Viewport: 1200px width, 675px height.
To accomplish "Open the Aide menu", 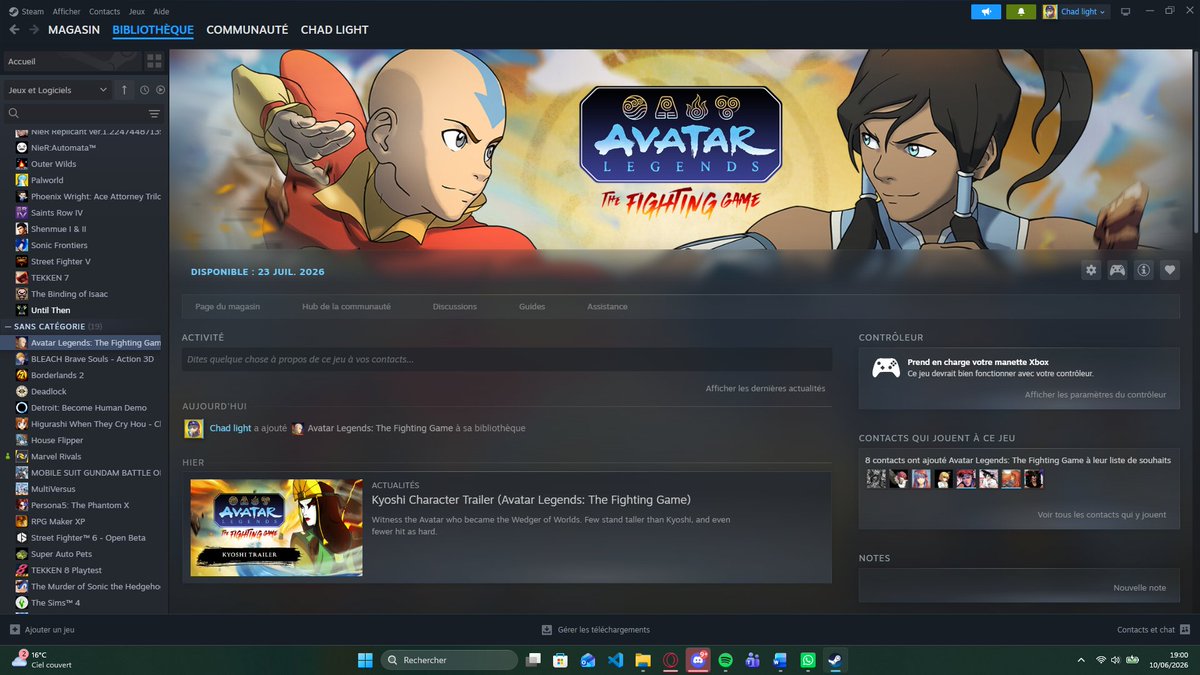I will click(x=162, y=11).
